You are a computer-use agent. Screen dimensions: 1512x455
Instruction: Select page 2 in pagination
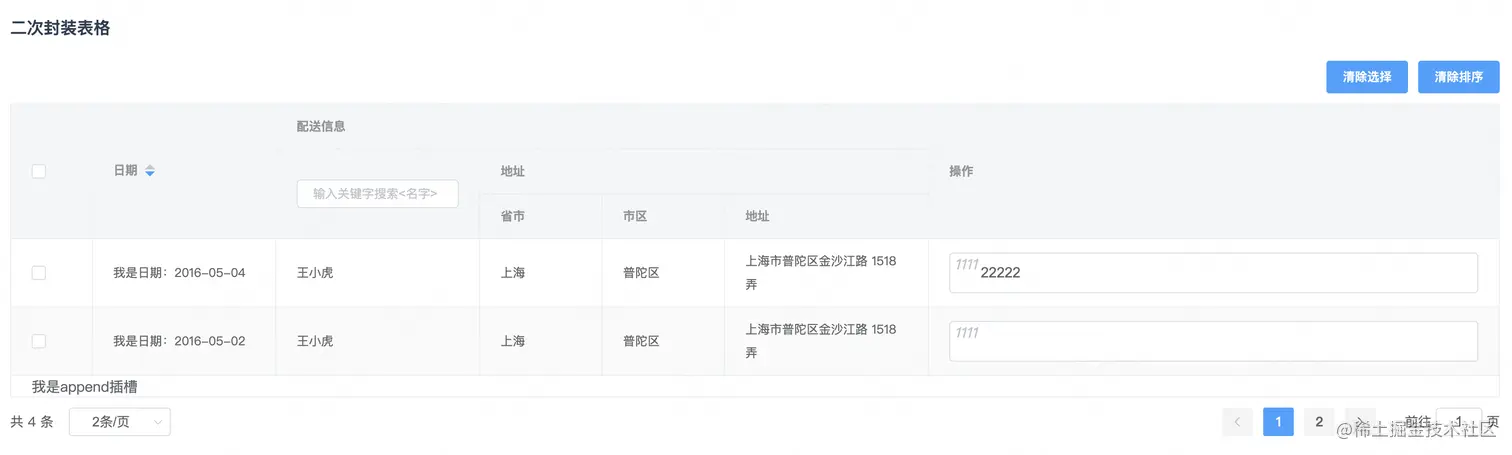point(1319,422)
